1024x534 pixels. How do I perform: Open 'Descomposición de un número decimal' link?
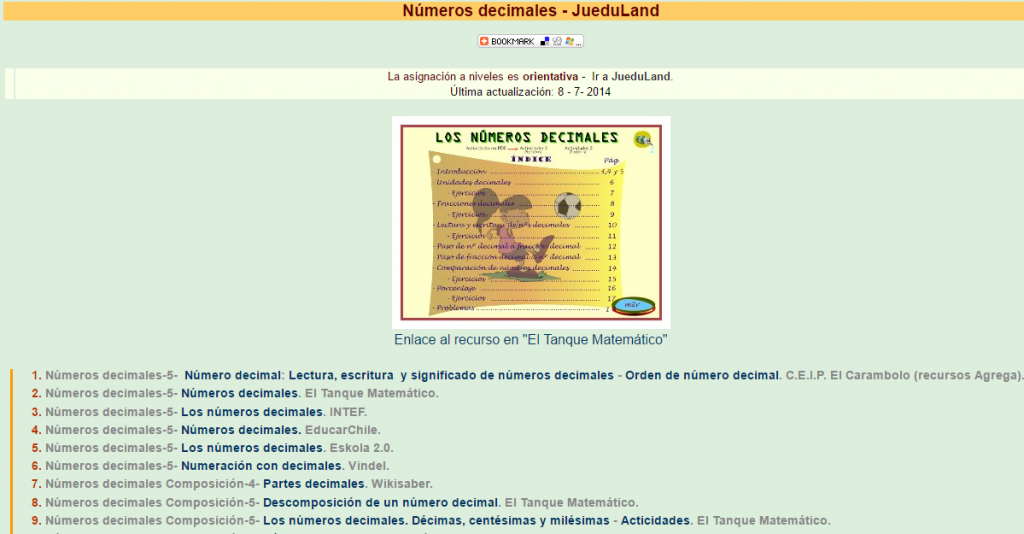pyautogui.click(x=380, y=502)
